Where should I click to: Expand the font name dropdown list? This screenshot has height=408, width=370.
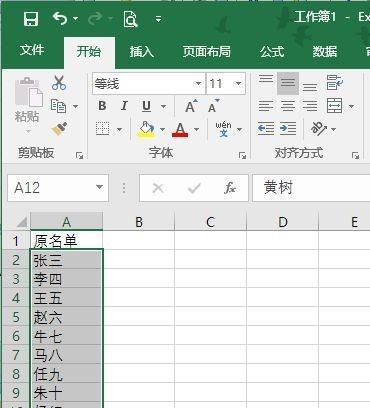click(x=198, y=83)
